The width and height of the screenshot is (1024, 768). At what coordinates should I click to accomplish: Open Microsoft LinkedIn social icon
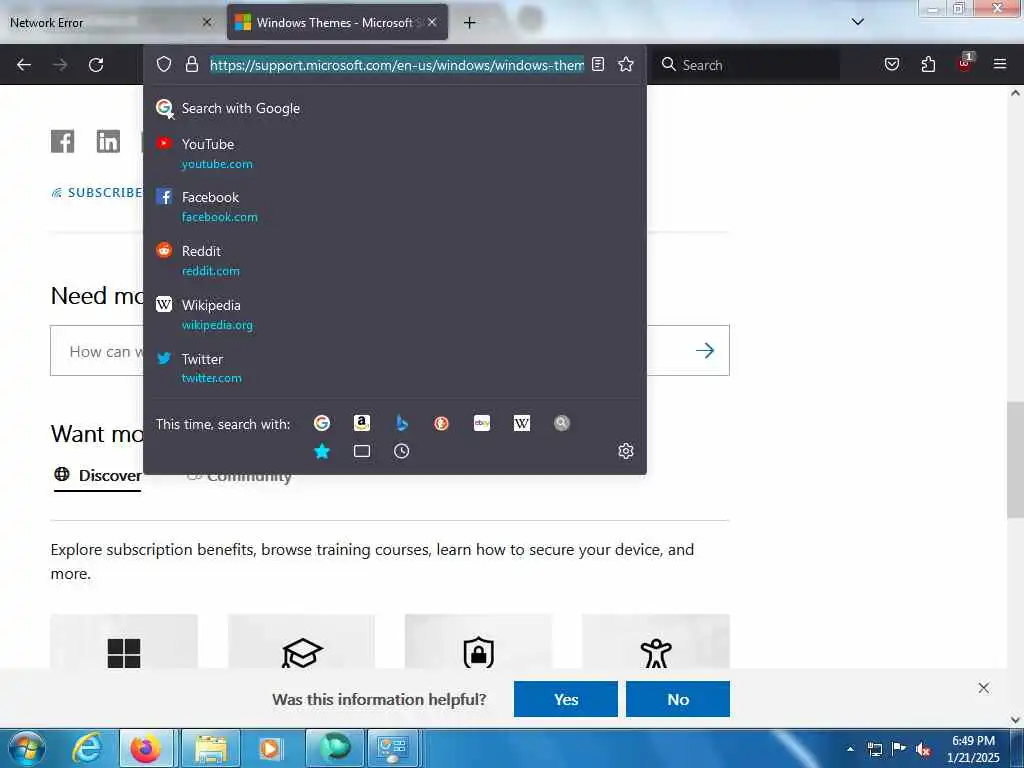pos(108,141)
